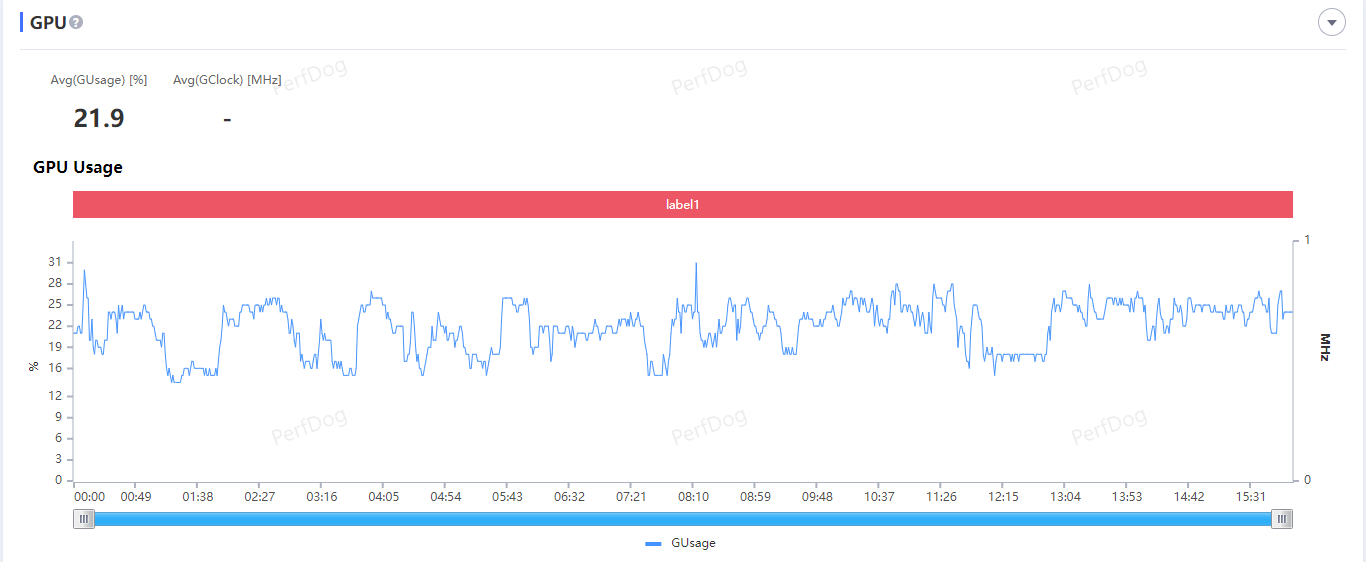Click the GPU section heading text
Image resolution: width=1366 pixels, height=562 pixels.
pyautogui.click(x=48, y=22)
